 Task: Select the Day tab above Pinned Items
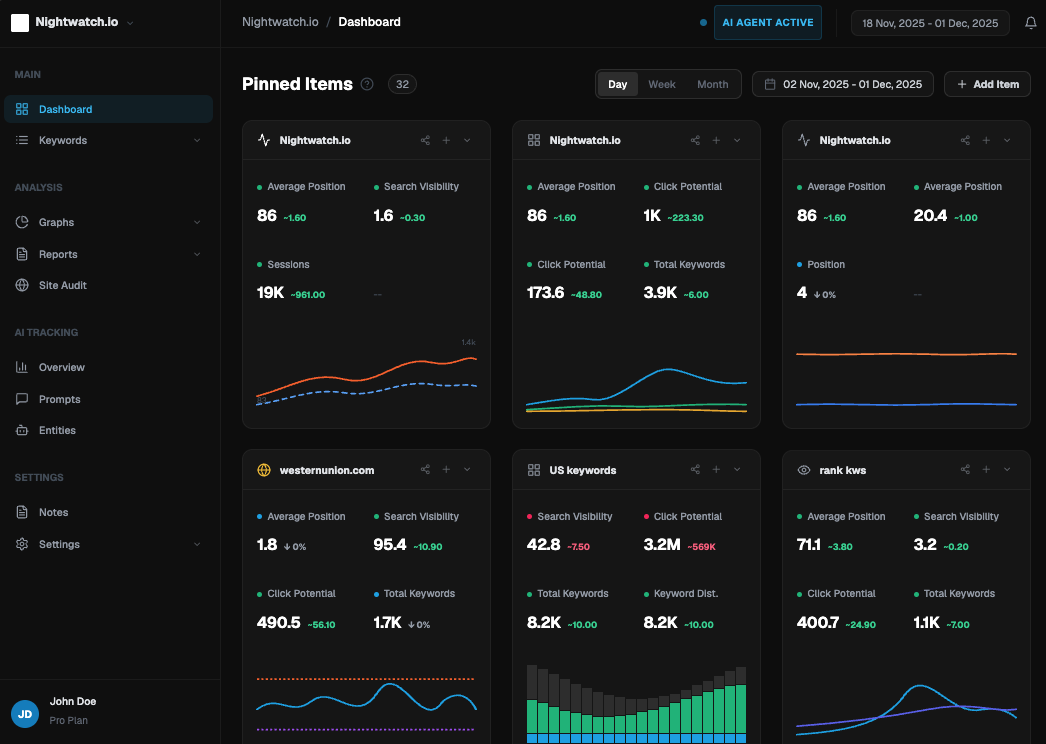[x=617, y=84]
